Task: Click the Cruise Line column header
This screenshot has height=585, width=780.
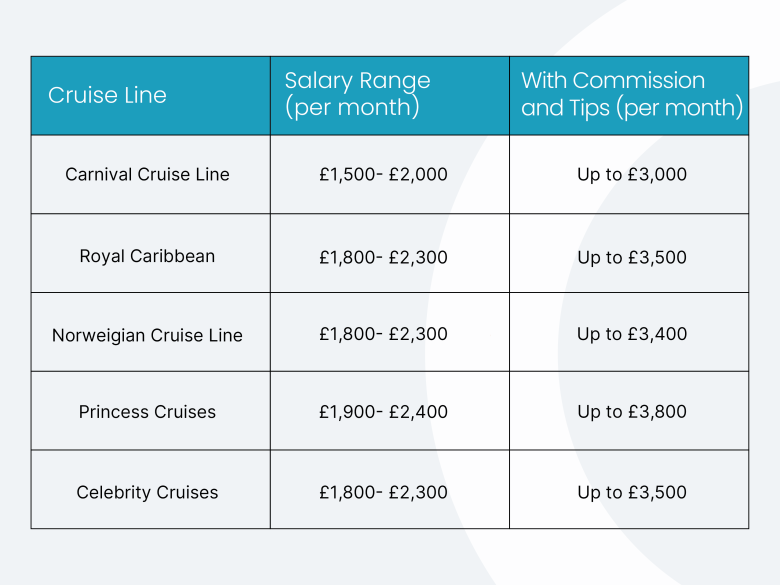Action: [151, 96]
